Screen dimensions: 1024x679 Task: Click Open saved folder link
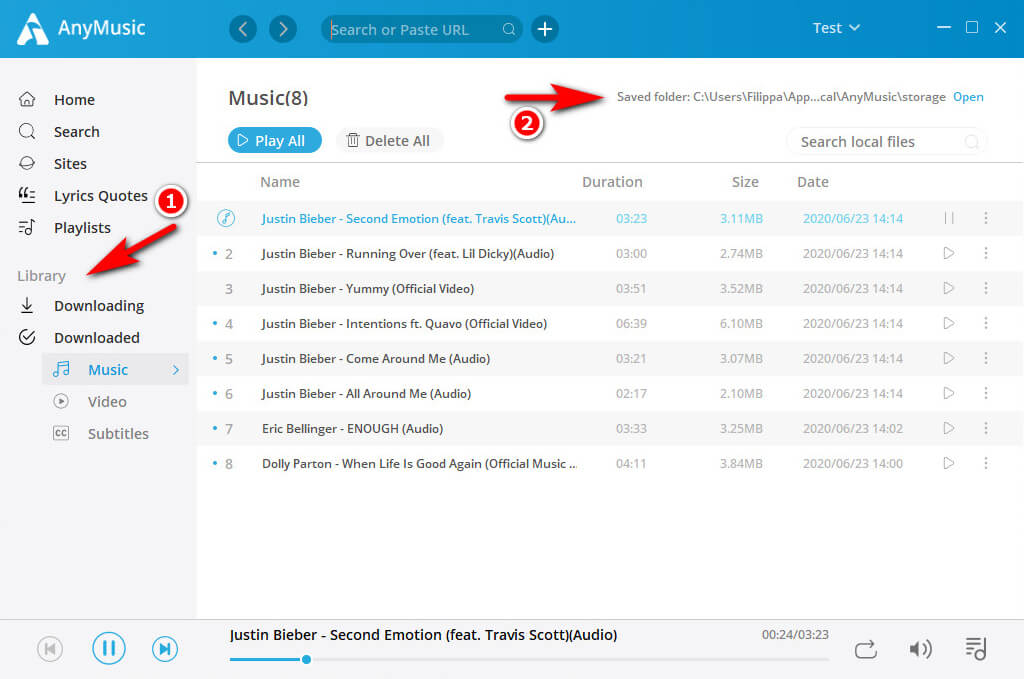968,97
